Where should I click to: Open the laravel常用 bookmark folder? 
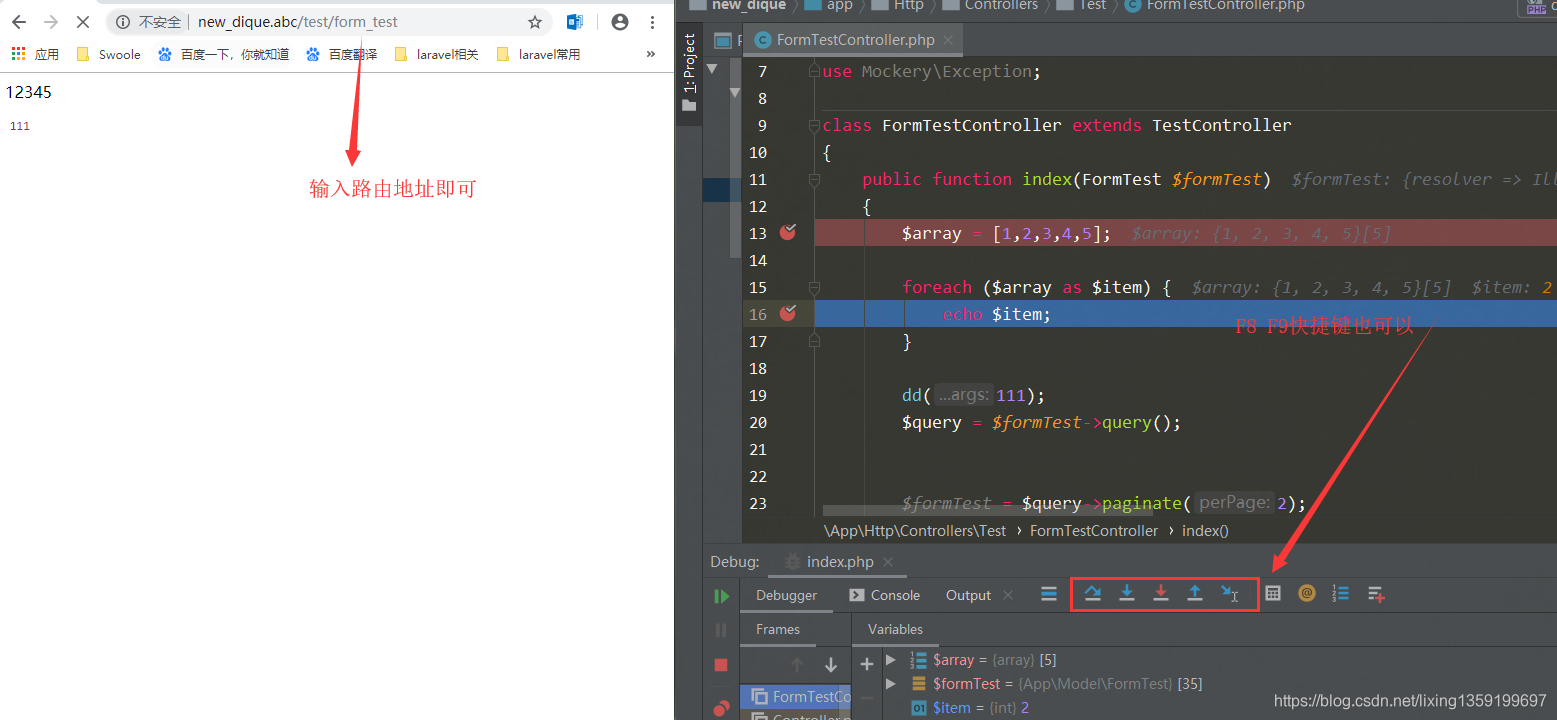pyautogui.click(x=538, y=54)
